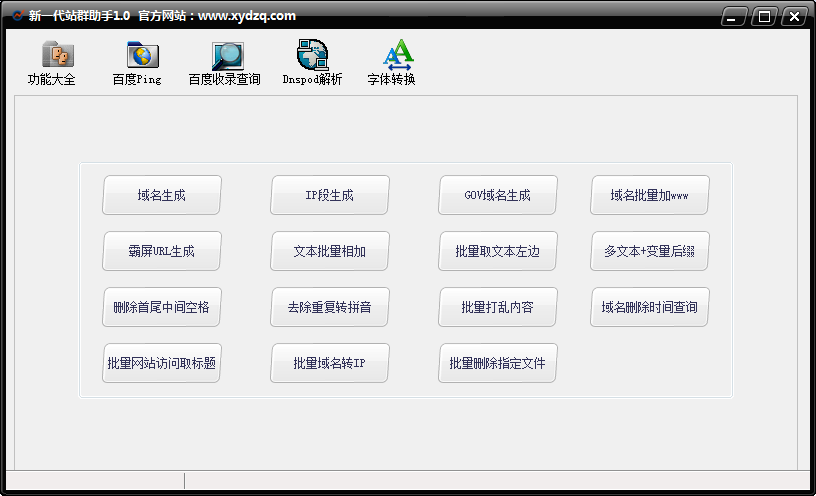Screen dimensions: 816x496
Task: Click the 批量网站访问取标题 button
Action: (162, 363)
